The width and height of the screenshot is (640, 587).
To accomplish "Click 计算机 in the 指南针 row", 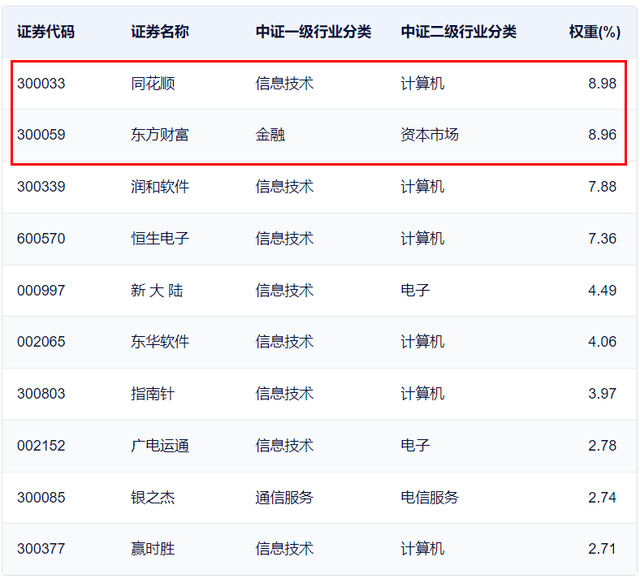I will 422,394.
